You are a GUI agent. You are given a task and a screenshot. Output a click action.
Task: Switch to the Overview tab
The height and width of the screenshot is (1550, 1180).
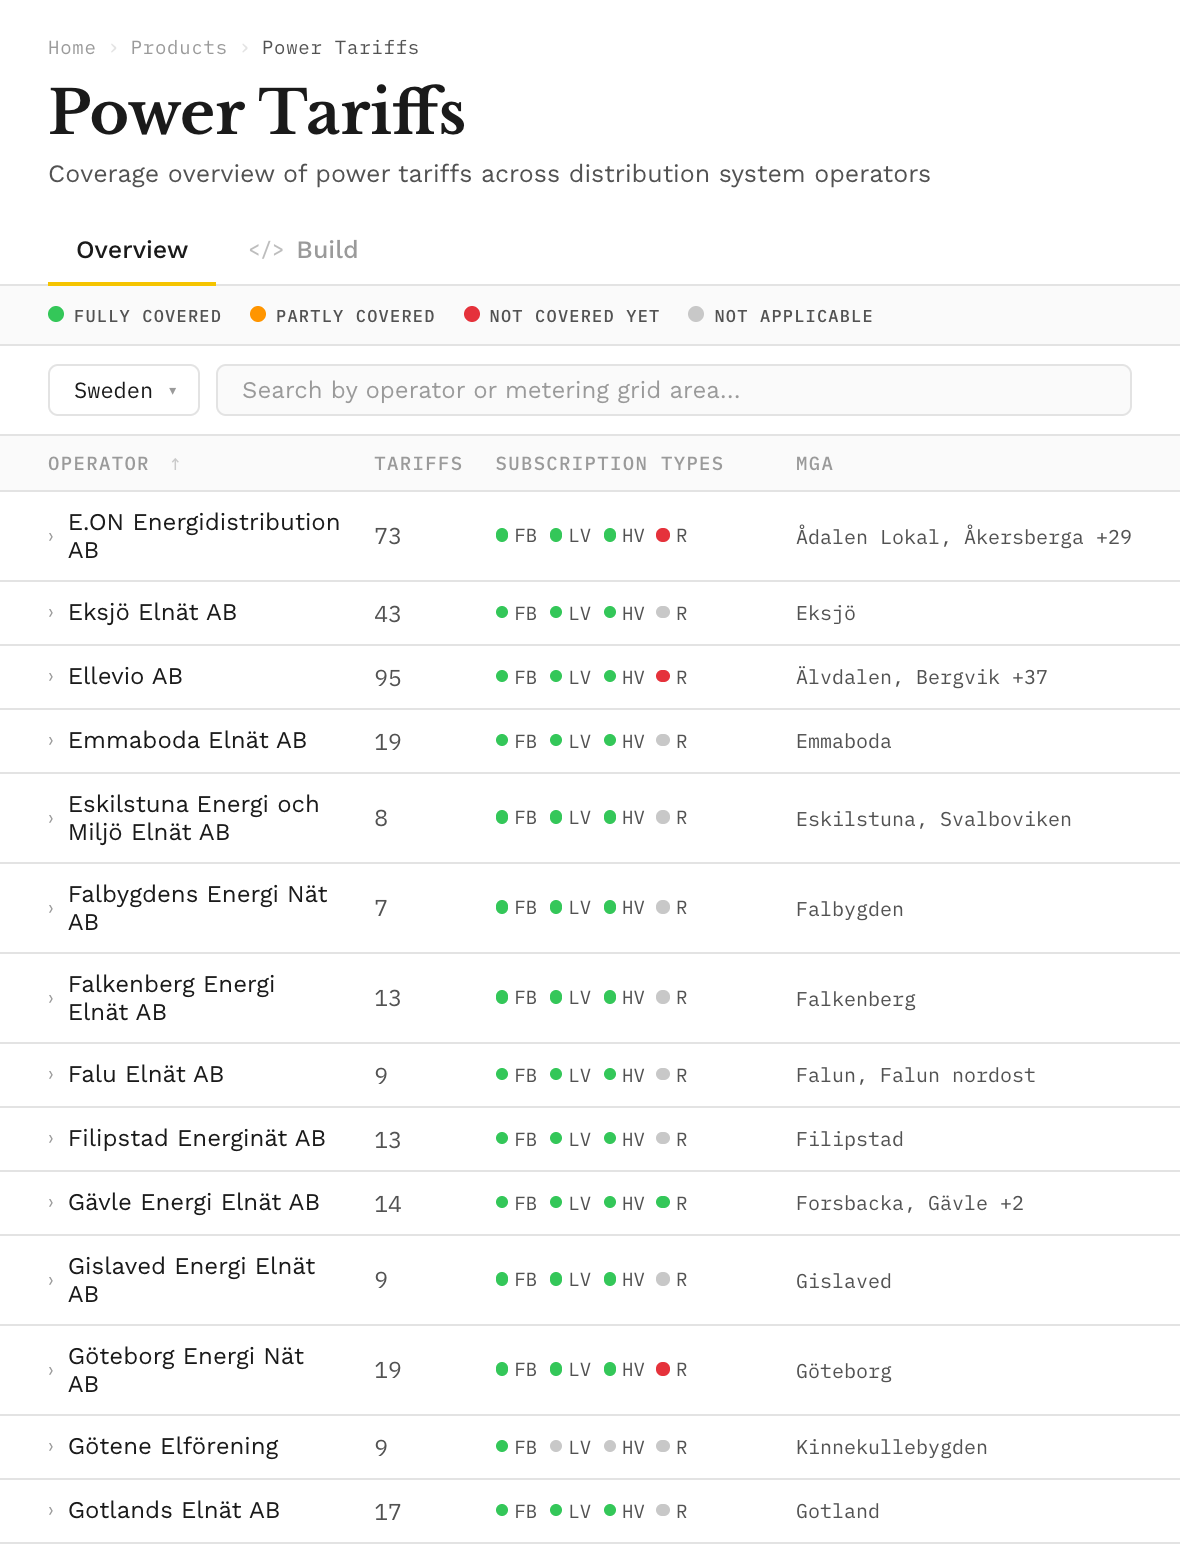click(x=132, y=250)
